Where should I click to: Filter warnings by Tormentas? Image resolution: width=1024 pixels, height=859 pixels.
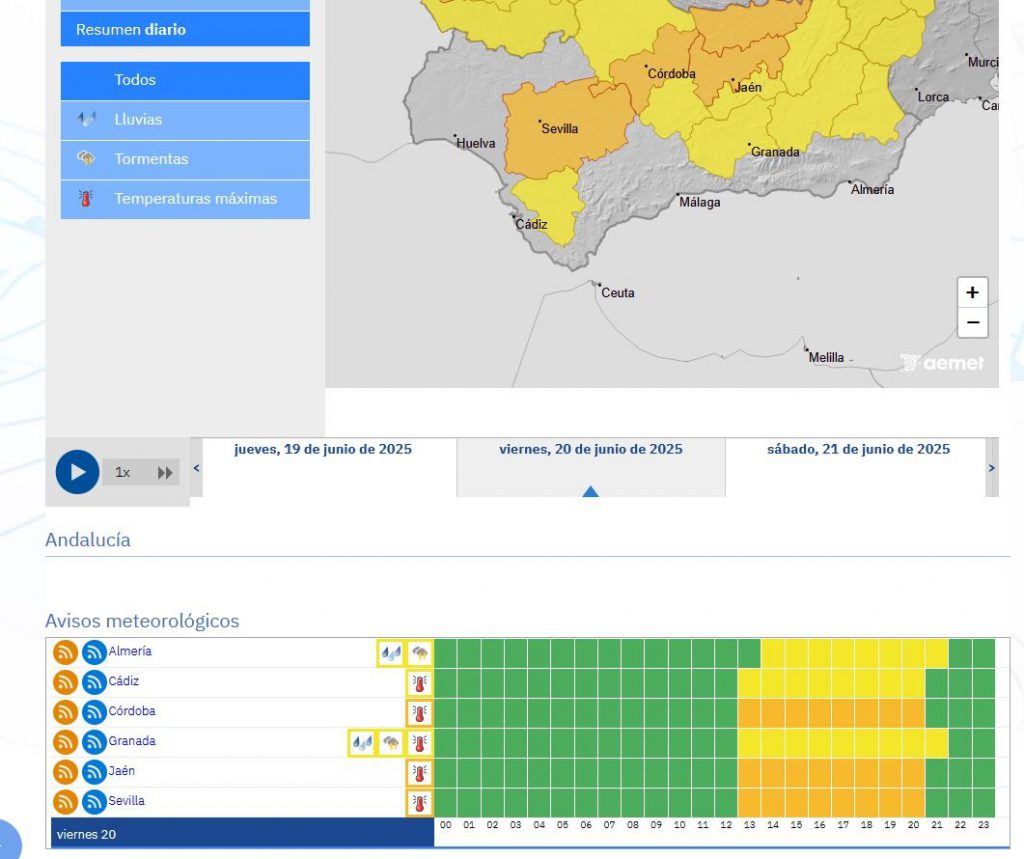click(185, 159)
